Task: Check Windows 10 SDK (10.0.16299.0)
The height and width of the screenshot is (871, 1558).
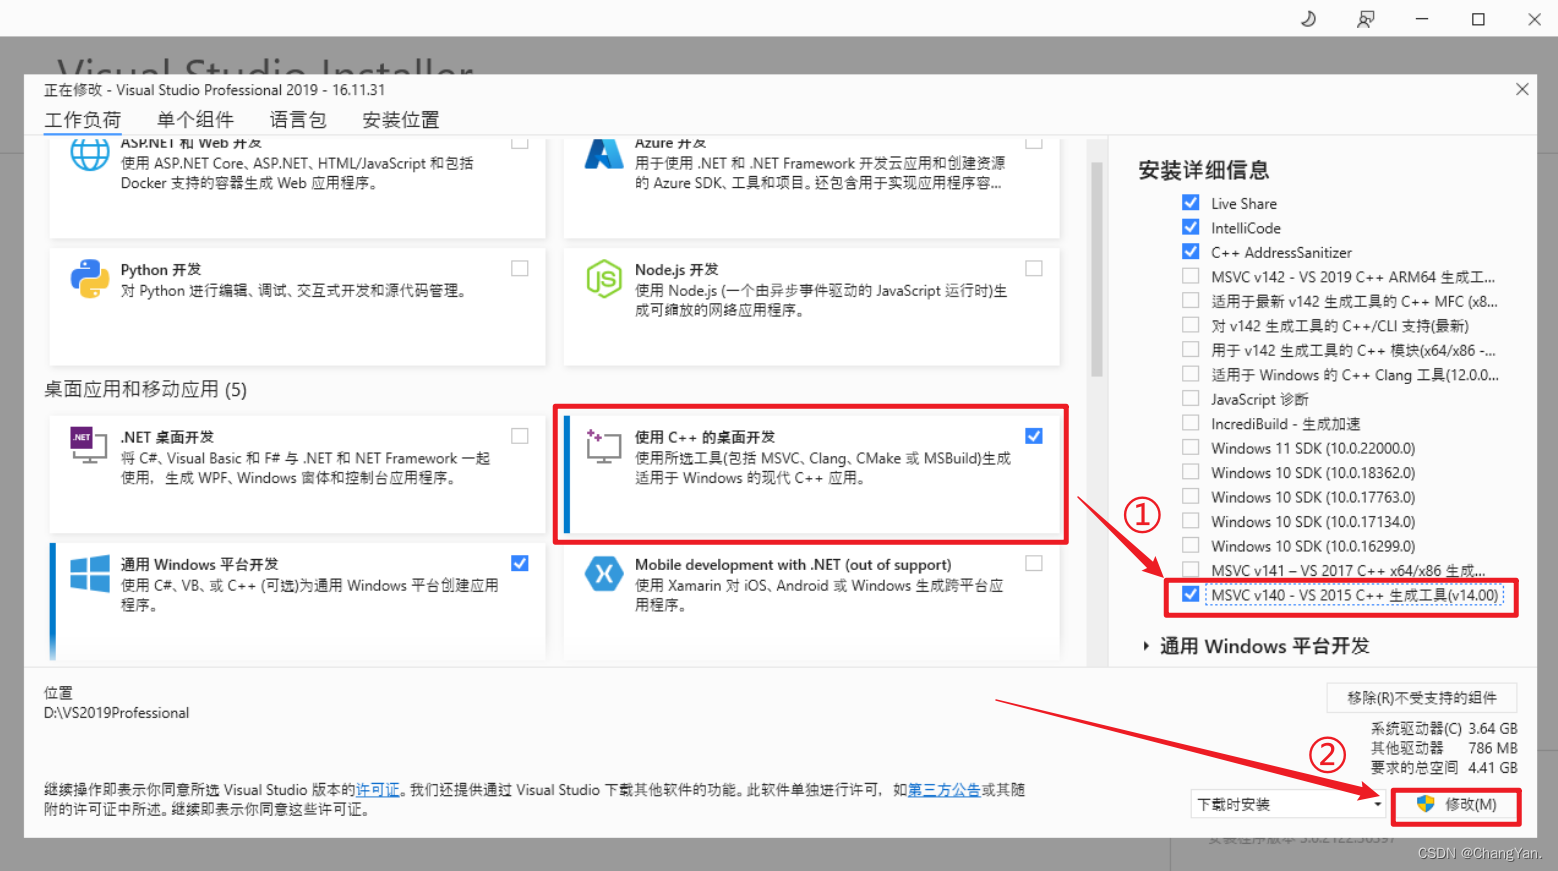Action: click(1190, 545)
